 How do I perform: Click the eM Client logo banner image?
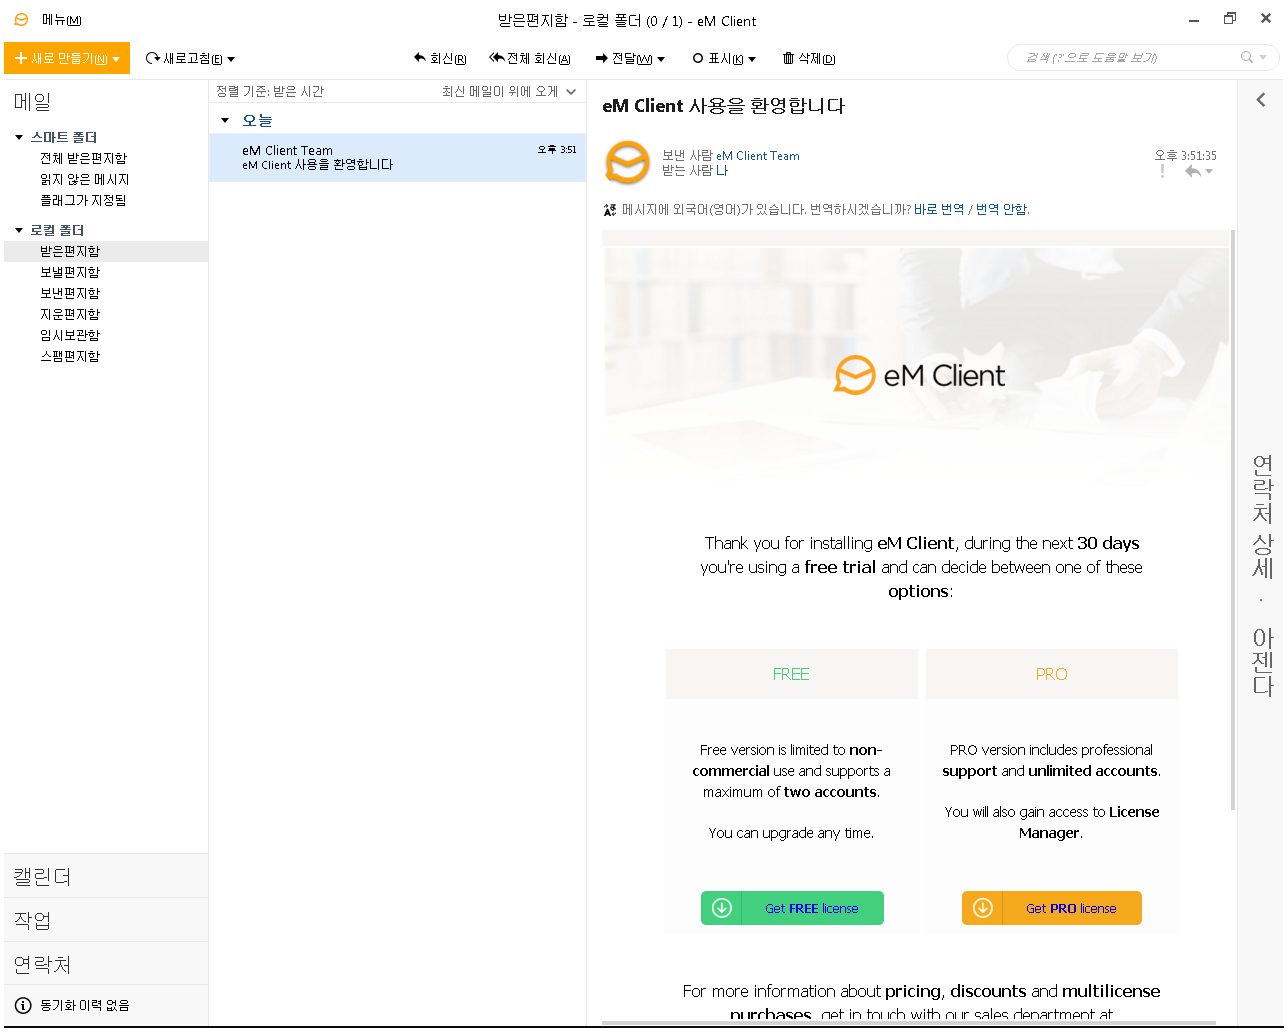[x=920, y=375]
